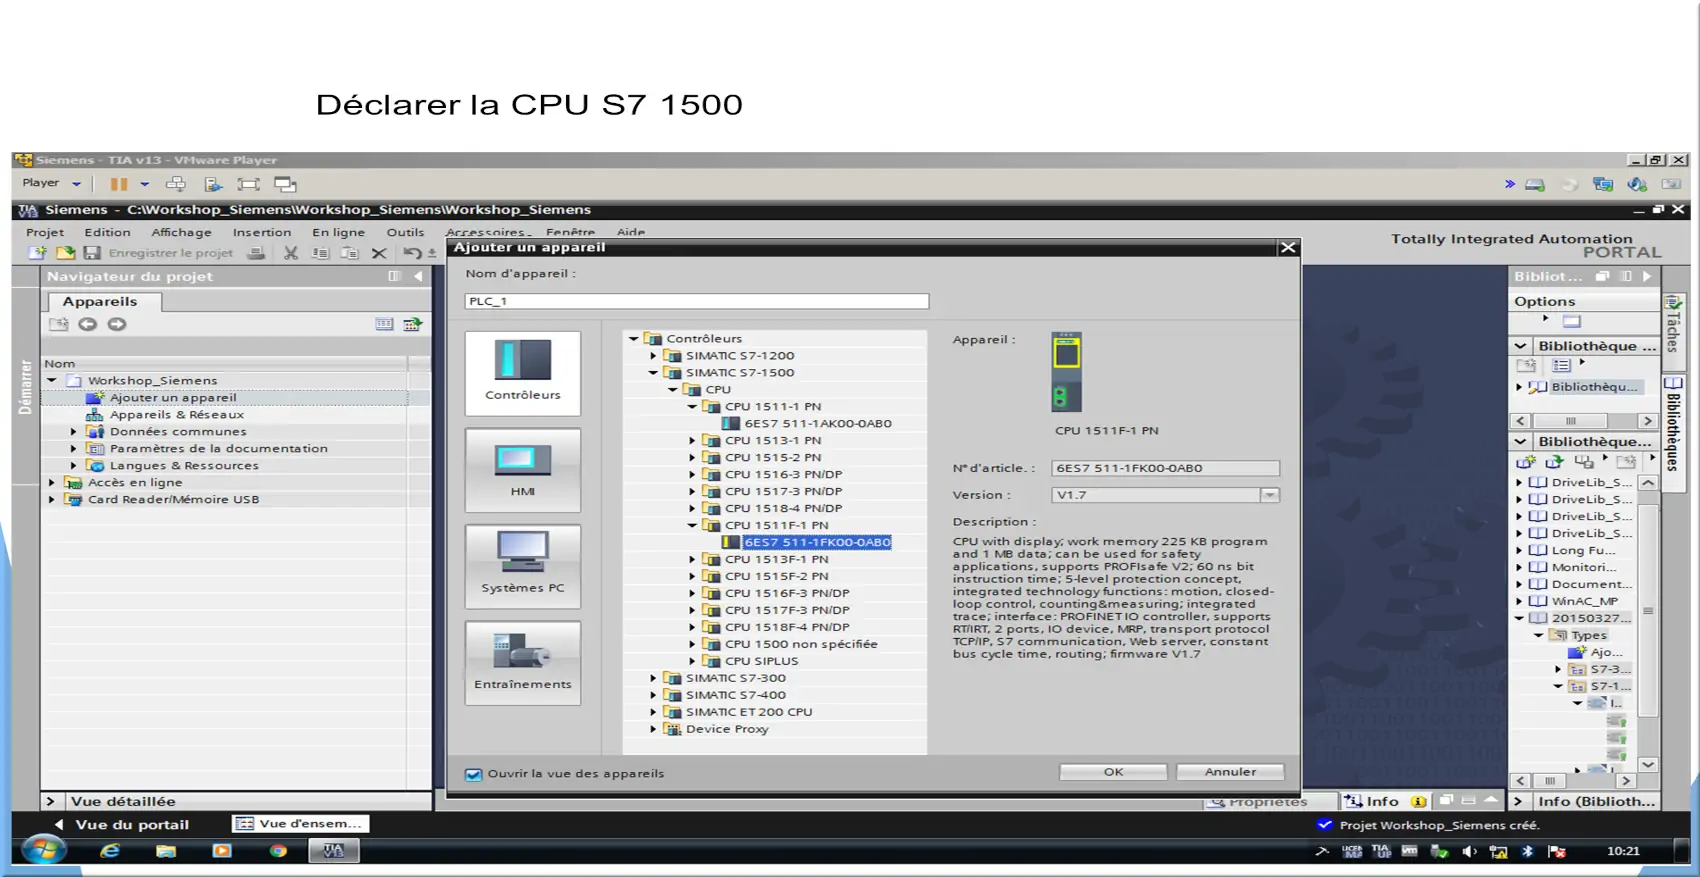This screenshot has height=877, width=1700.
Task: Expand SIMATIC S7-1200 node
Action: 653,356
